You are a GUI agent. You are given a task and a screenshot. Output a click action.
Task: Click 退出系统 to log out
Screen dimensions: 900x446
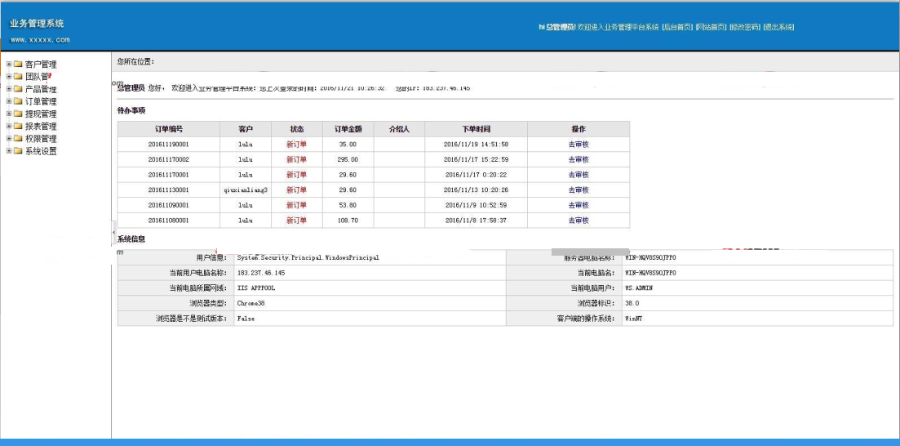pyautogui.click(x=779, y=27)
